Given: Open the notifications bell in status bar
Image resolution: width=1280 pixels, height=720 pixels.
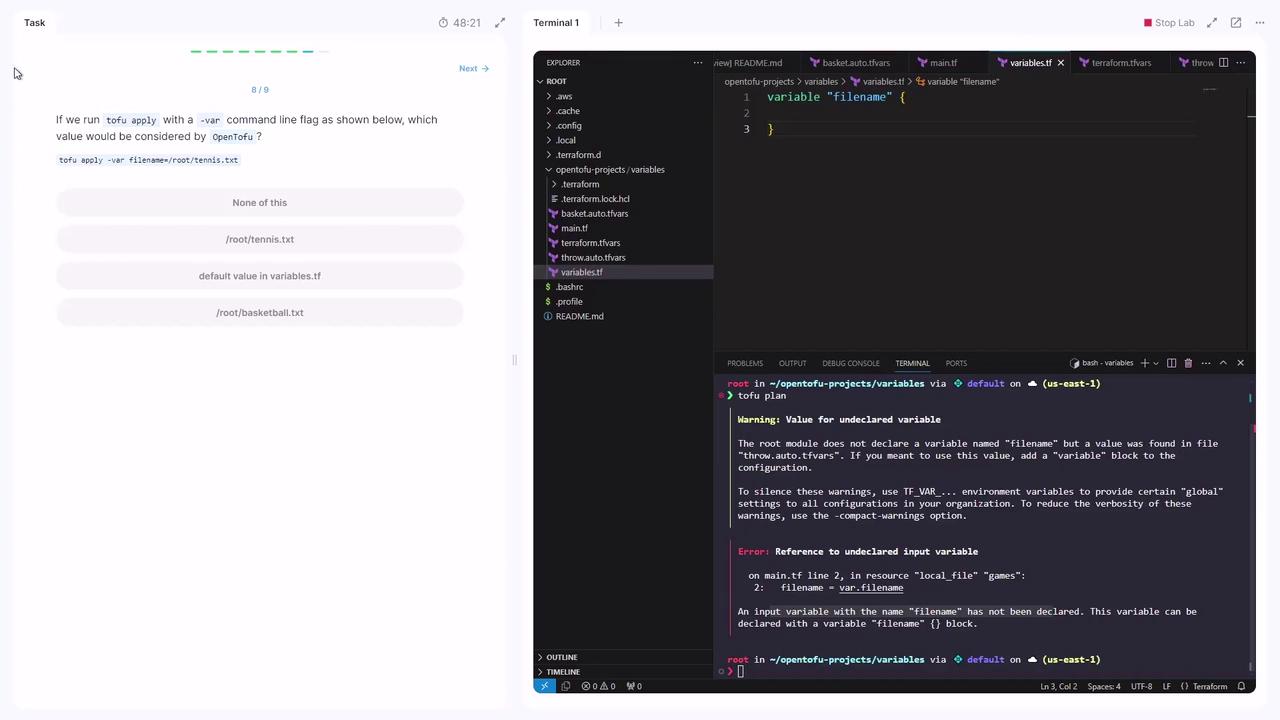Looking at the screenshot, I should tap(1241, 686).
